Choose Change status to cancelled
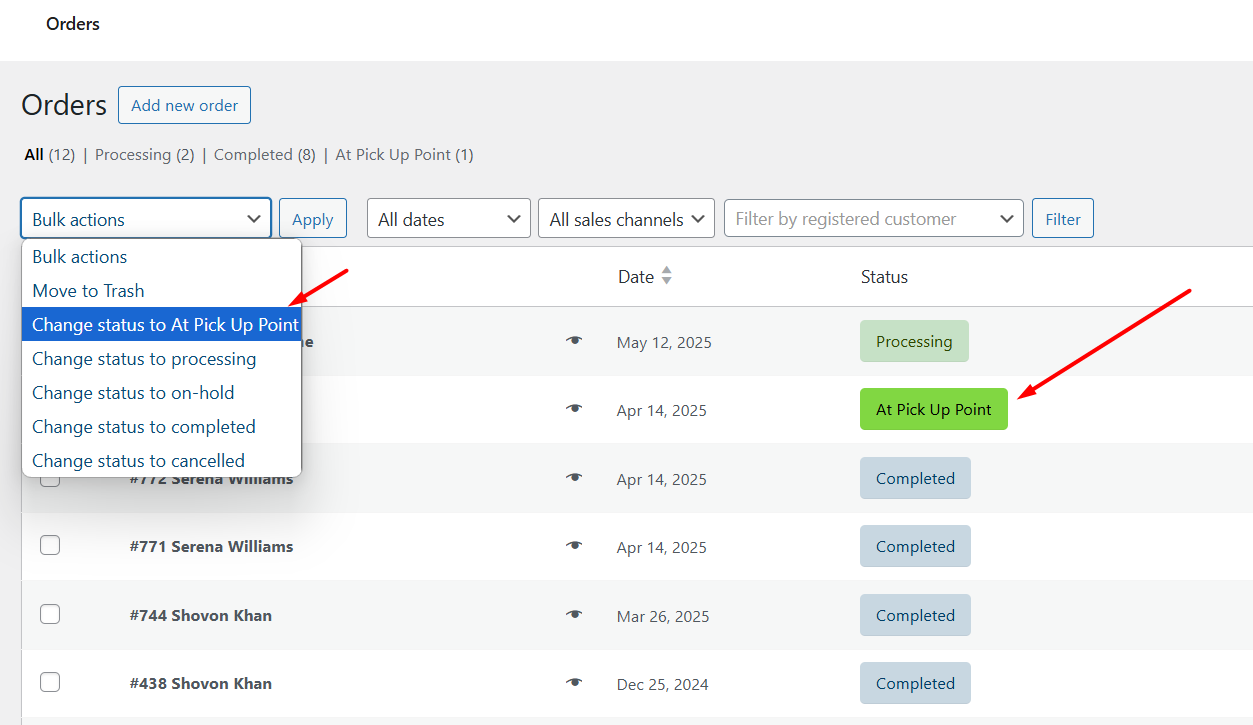The image size is (1253, 725). [161, 461]
